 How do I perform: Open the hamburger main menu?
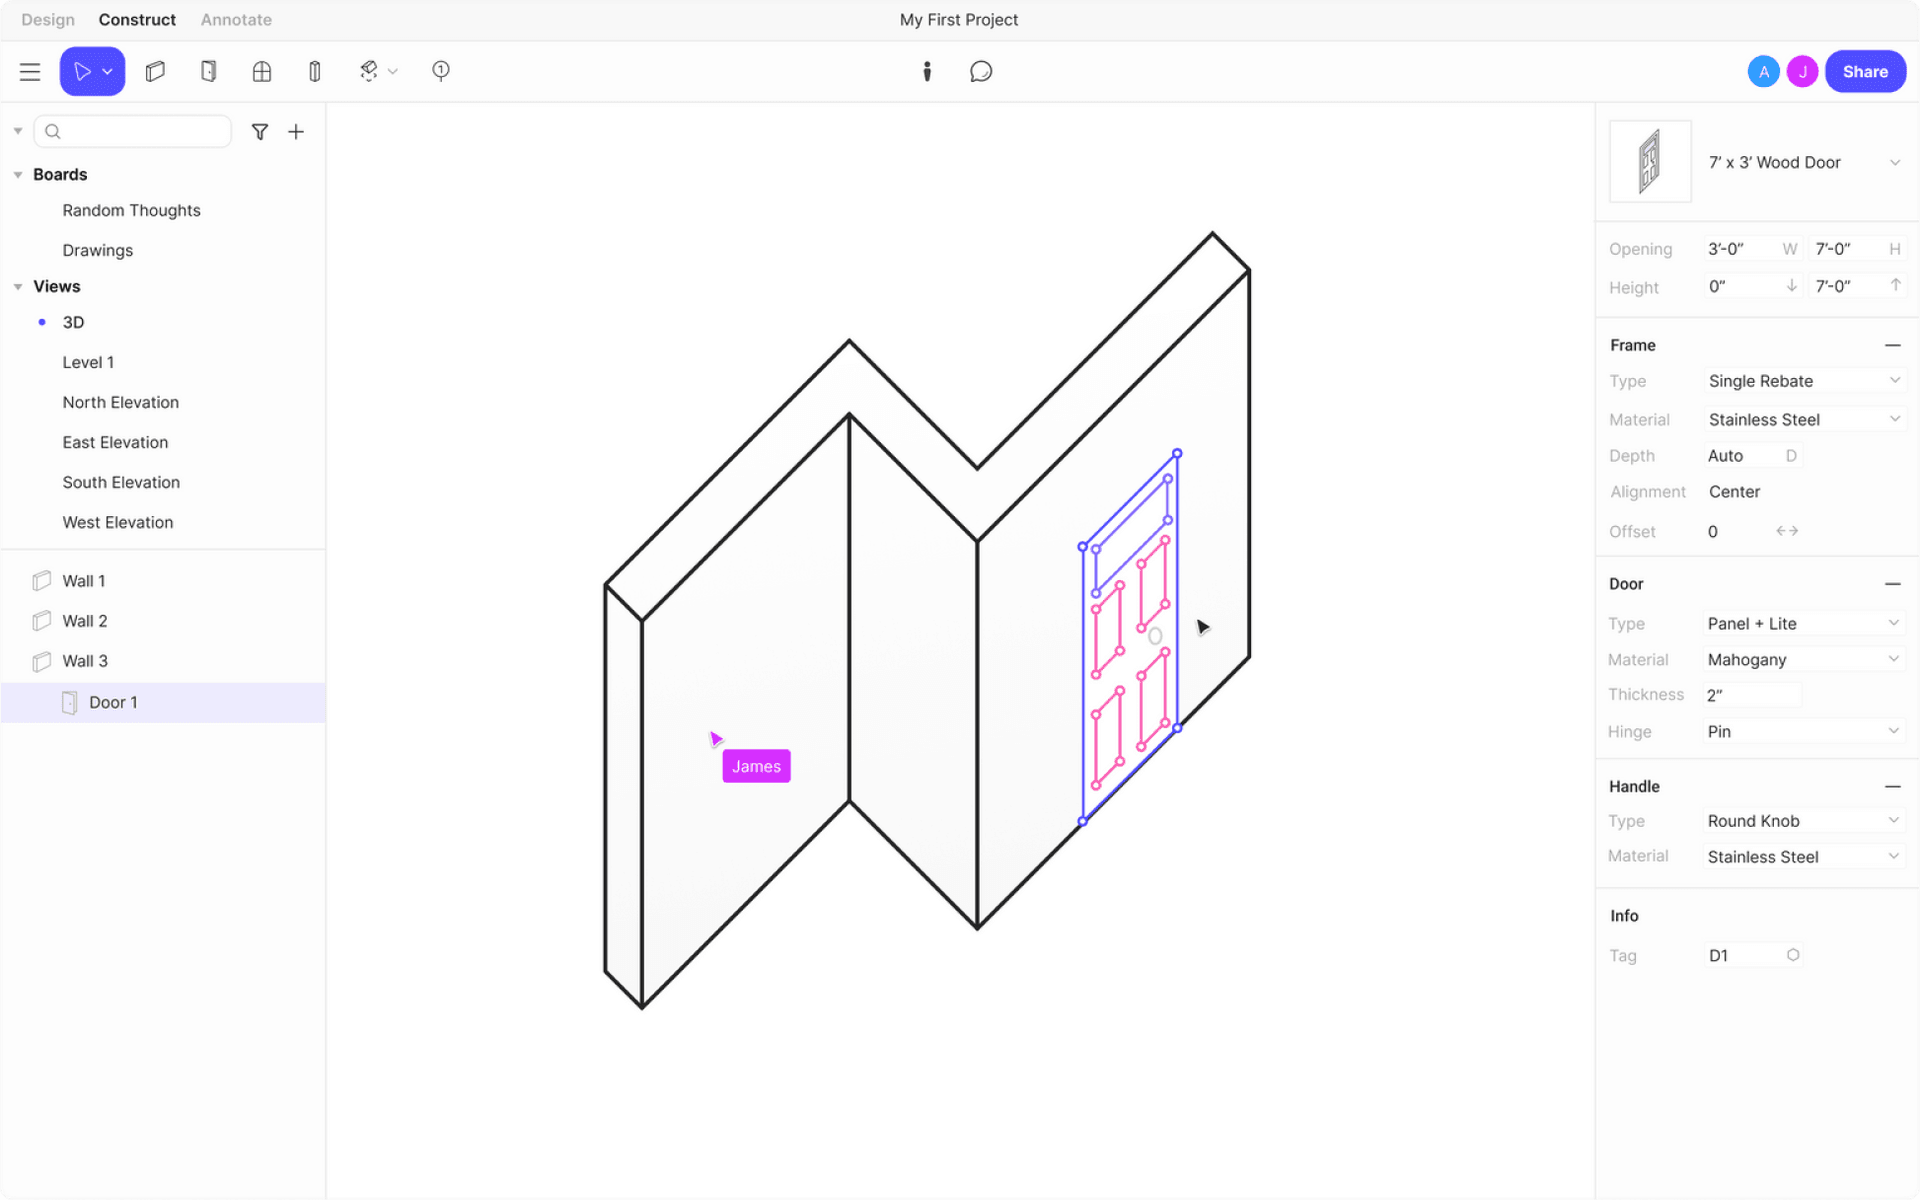(30, 71)
